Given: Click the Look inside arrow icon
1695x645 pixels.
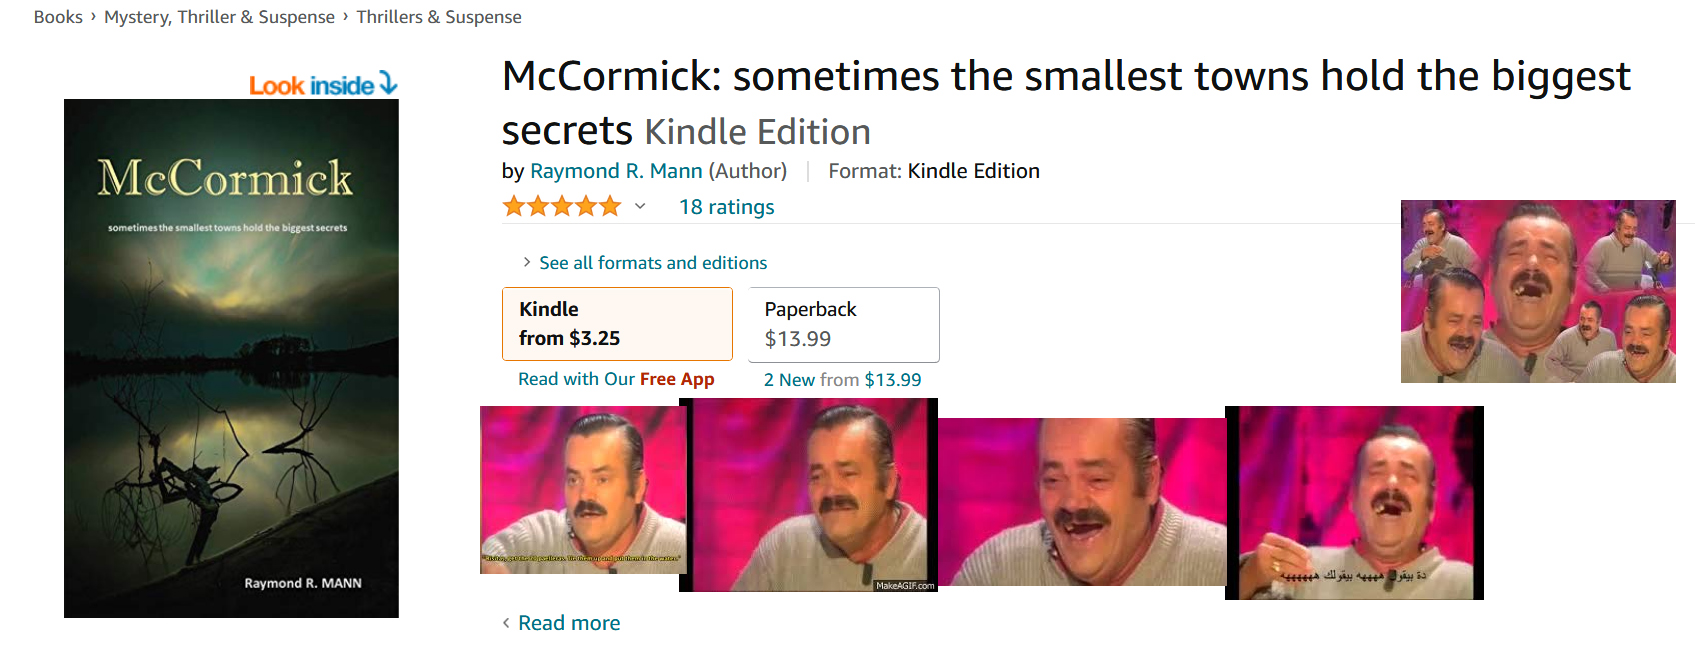Looking at the screenshot, I should pos(388,84).
